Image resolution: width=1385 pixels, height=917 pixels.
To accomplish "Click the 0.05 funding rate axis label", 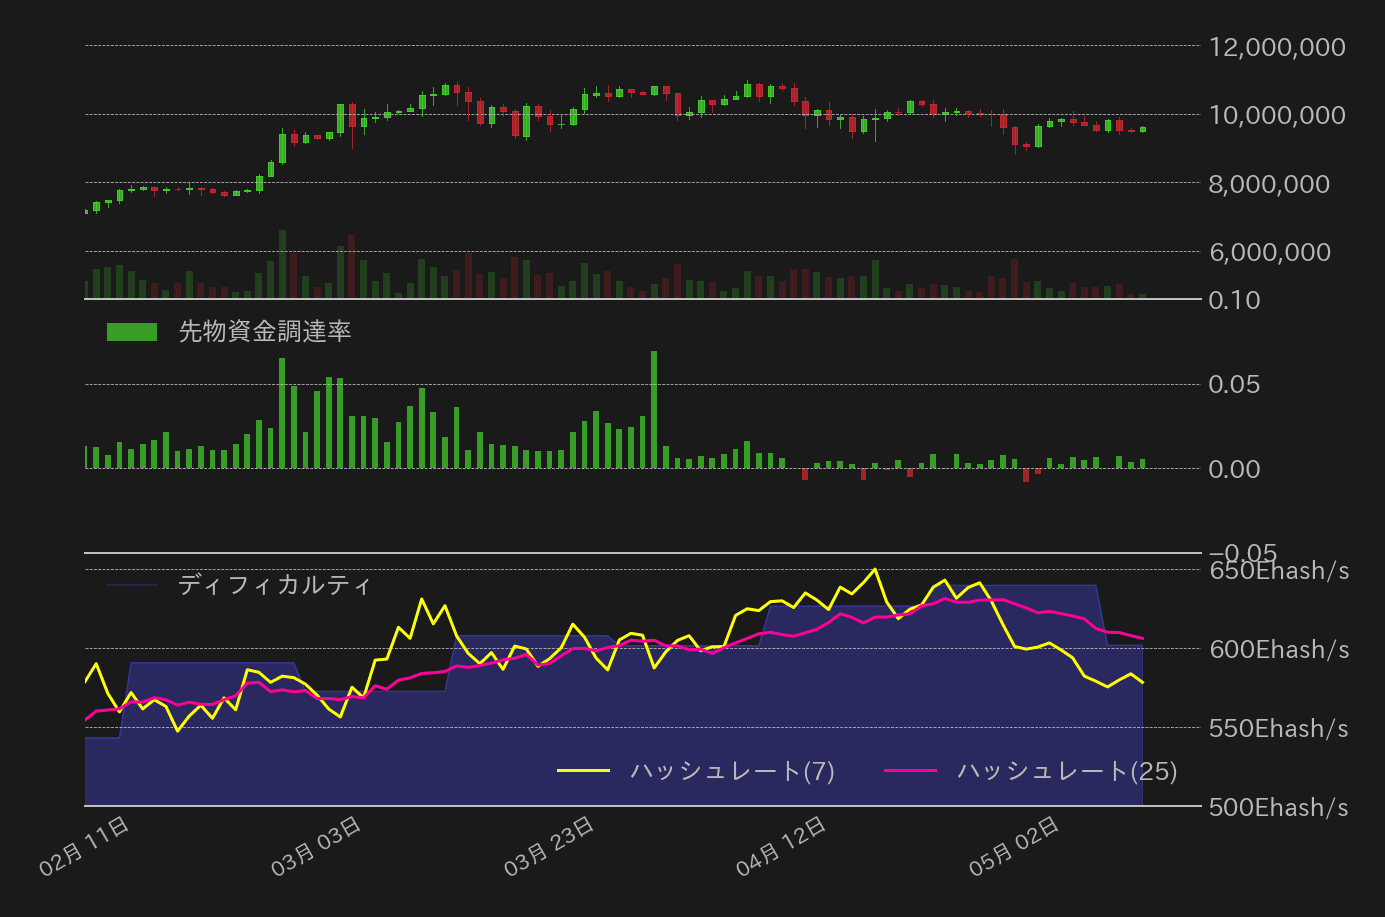I will tap(1234, 385).
